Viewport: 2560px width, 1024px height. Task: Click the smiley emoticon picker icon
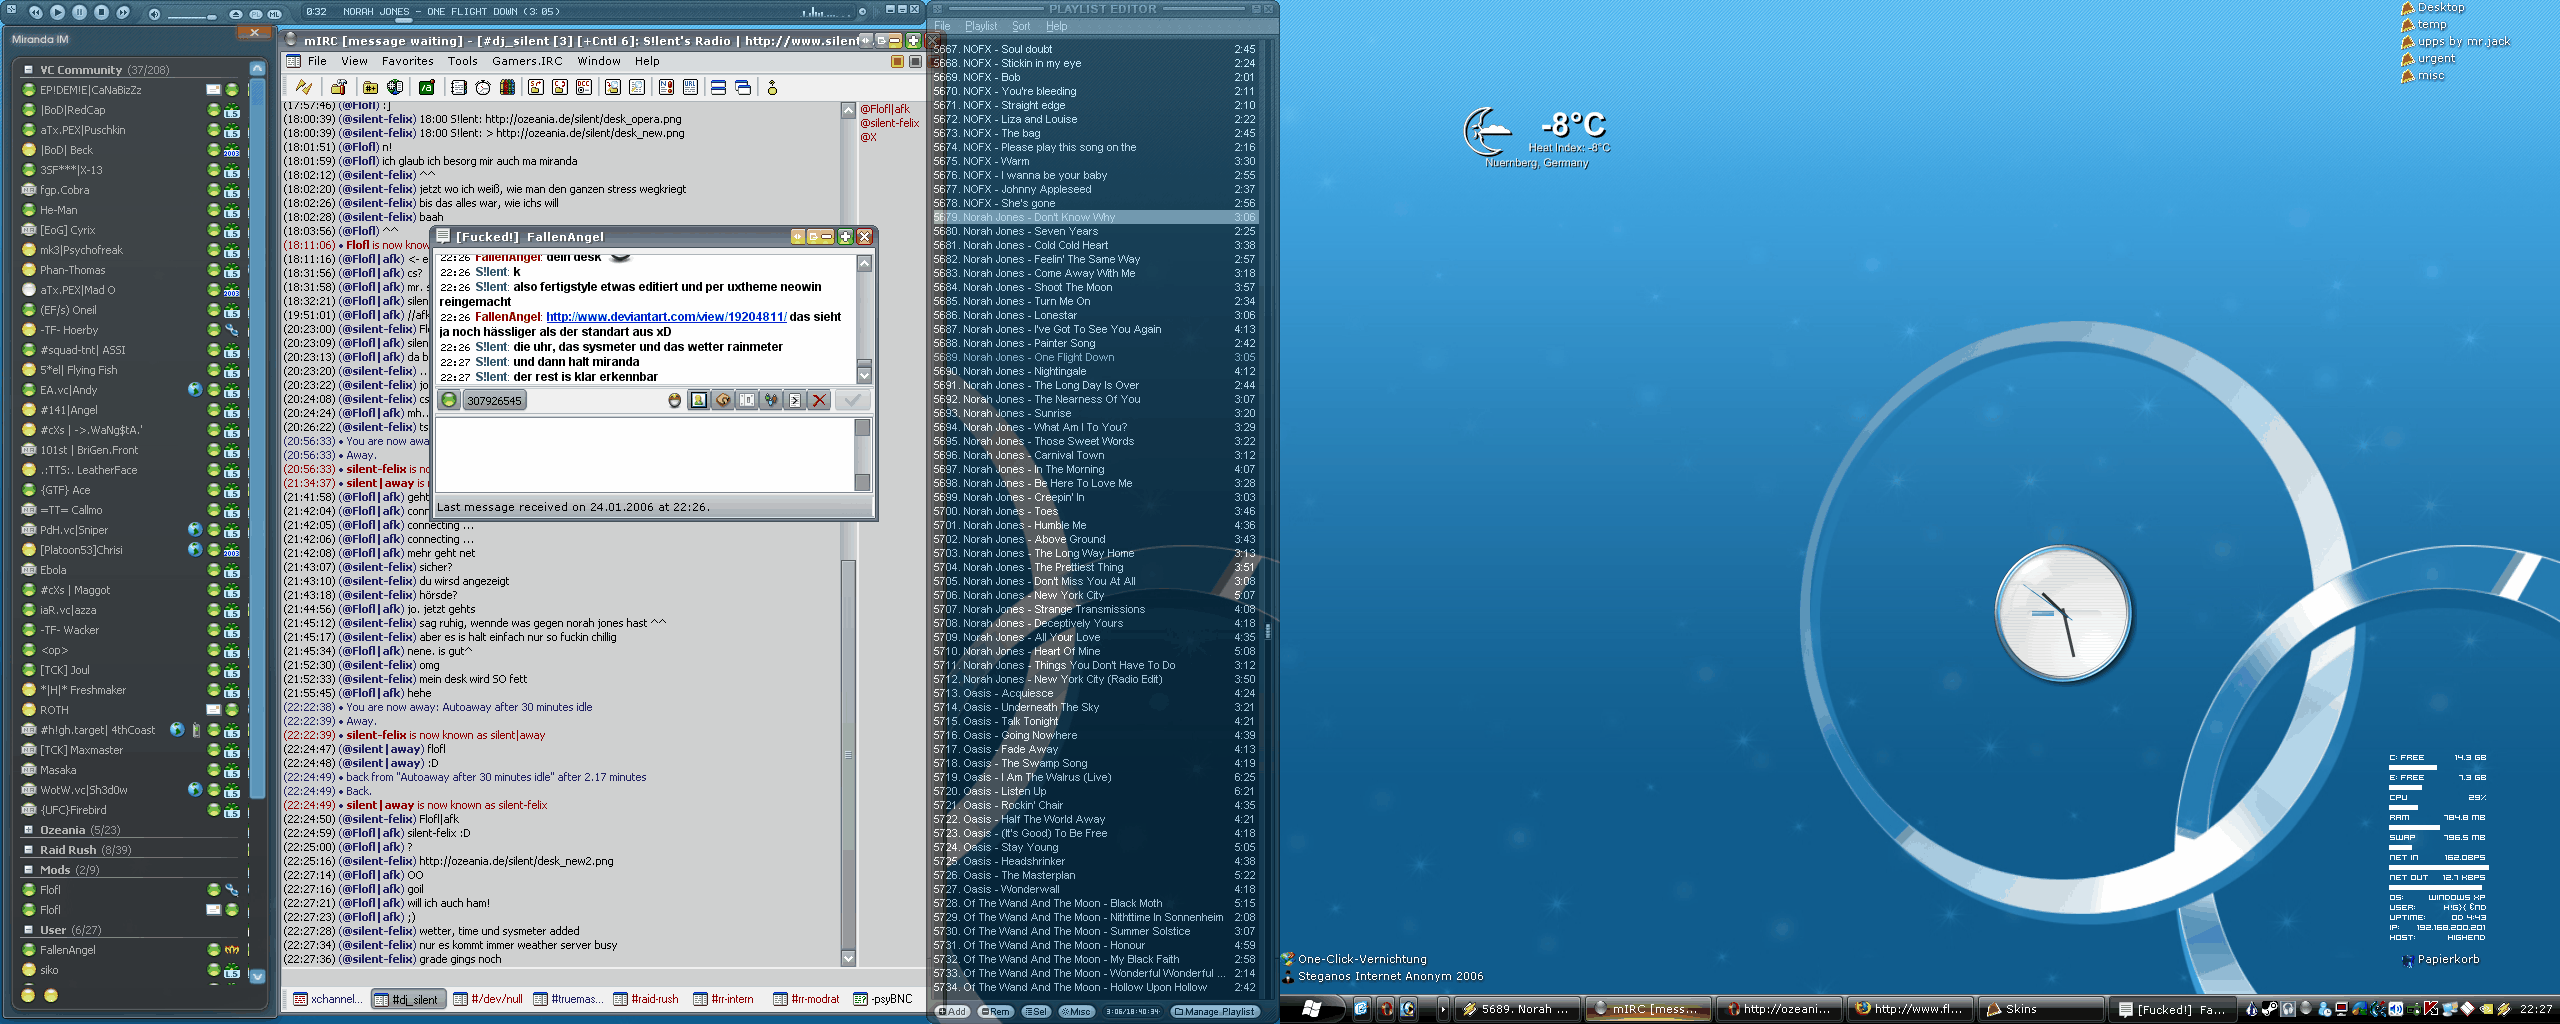tap(675, 401)
